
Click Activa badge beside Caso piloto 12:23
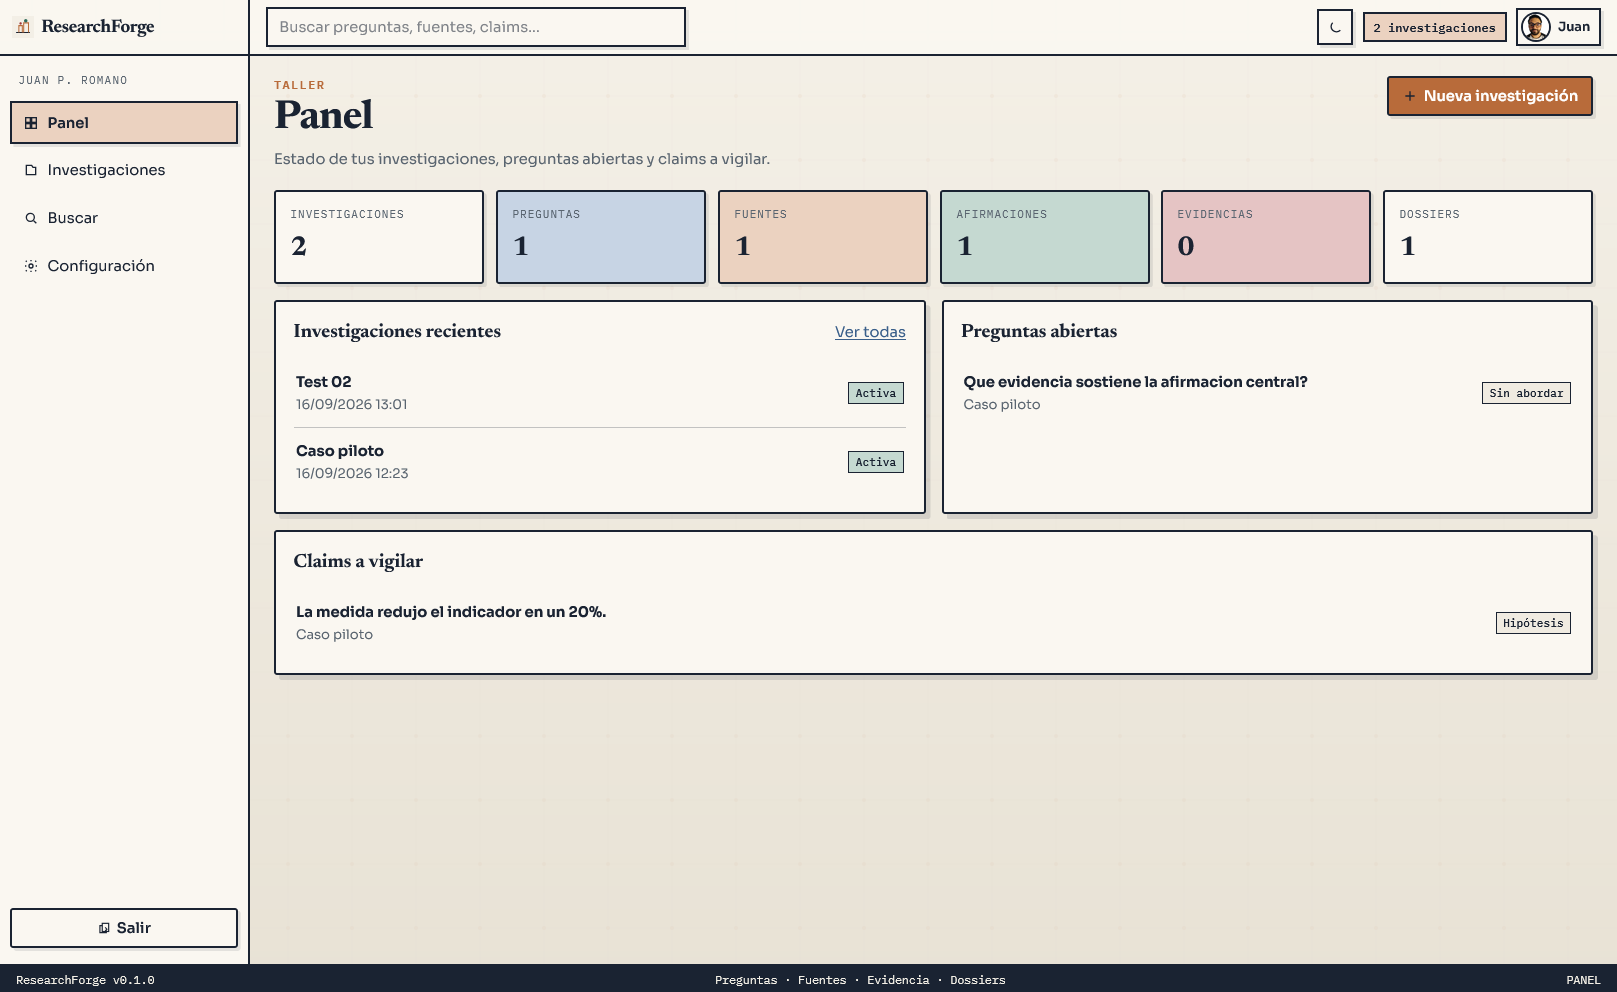point(876,462)
